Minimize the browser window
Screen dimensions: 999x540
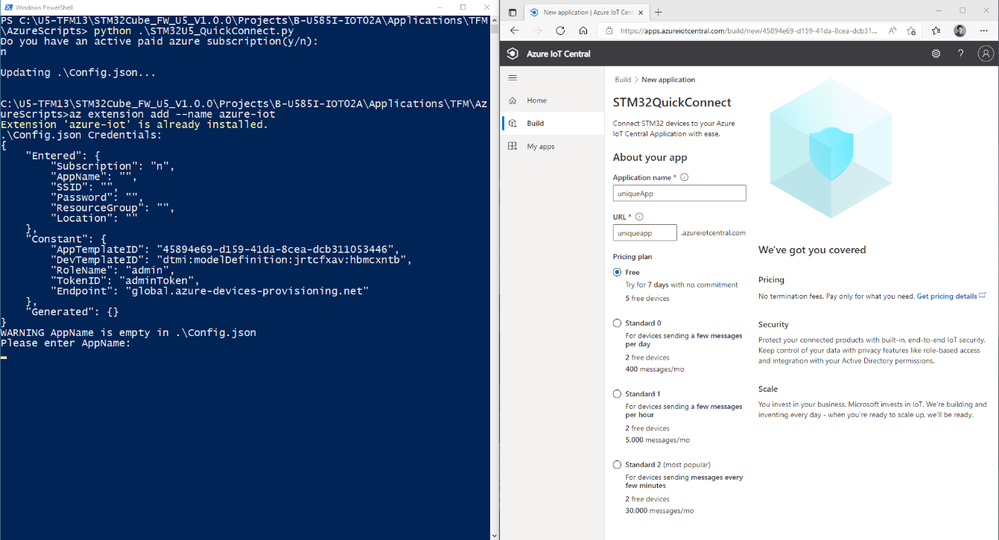tap(939, 11)
